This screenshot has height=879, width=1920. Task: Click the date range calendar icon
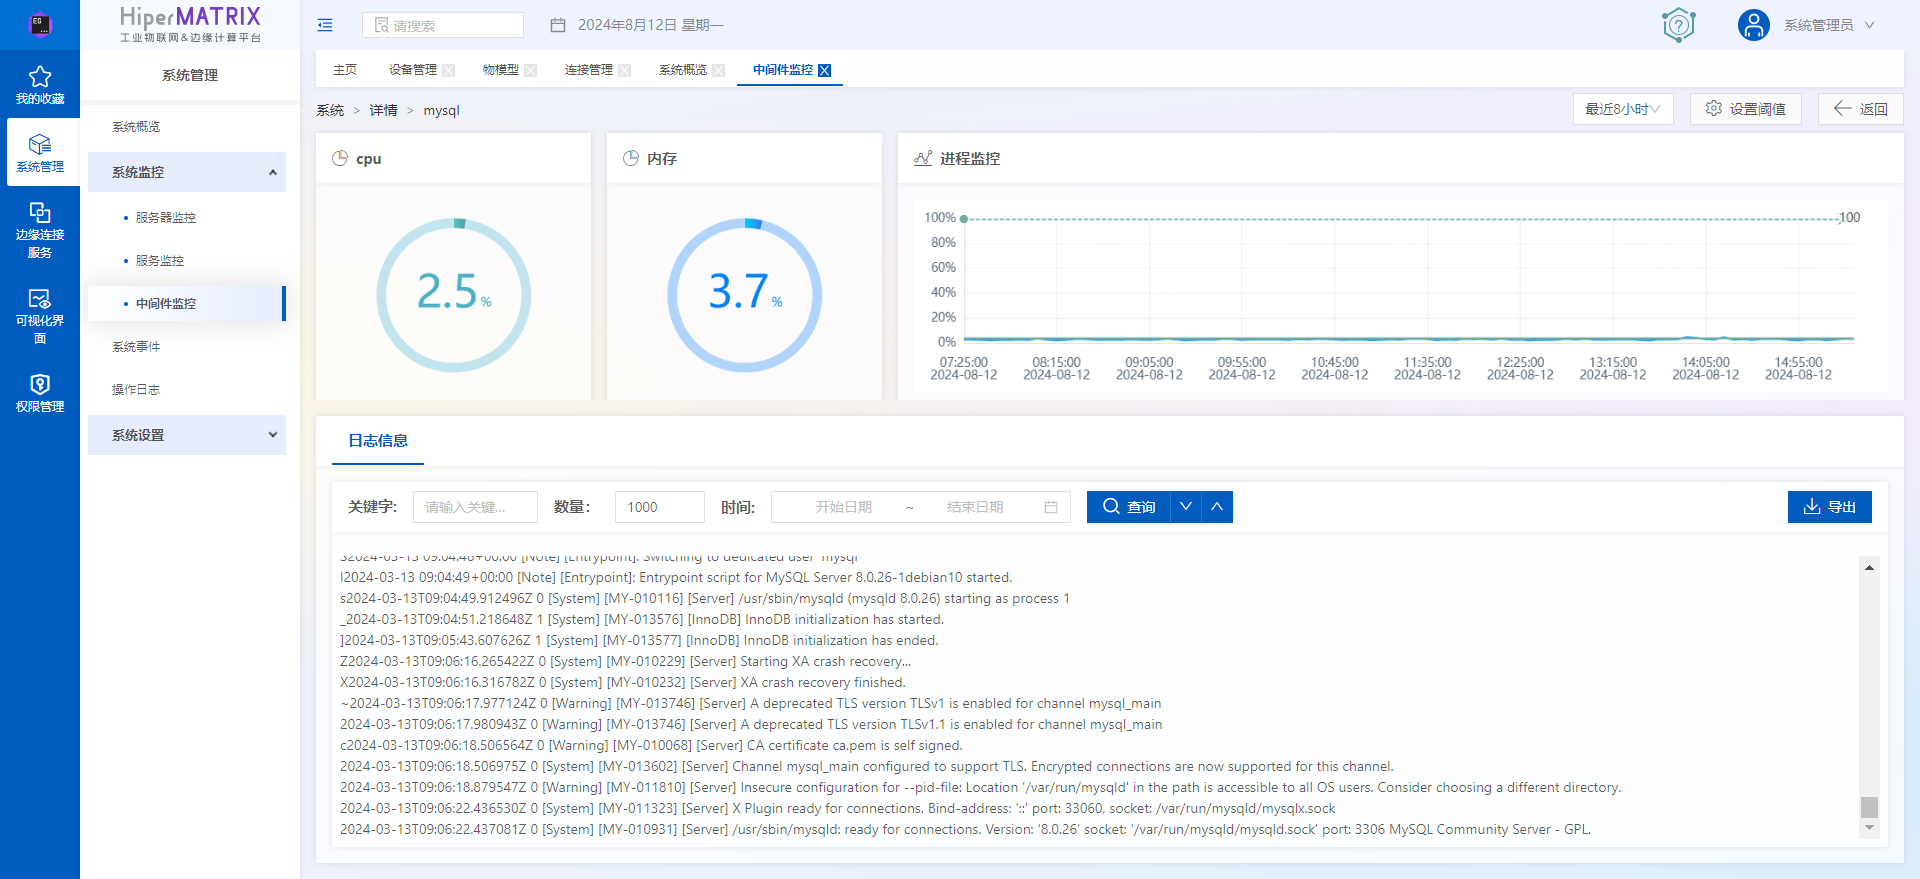pos(1051,507)
